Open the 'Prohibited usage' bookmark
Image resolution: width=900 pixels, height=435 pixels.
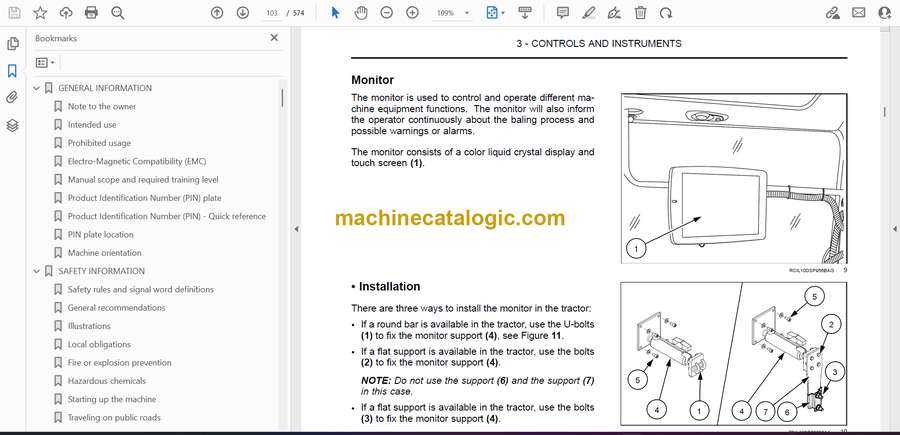[99, 143]
